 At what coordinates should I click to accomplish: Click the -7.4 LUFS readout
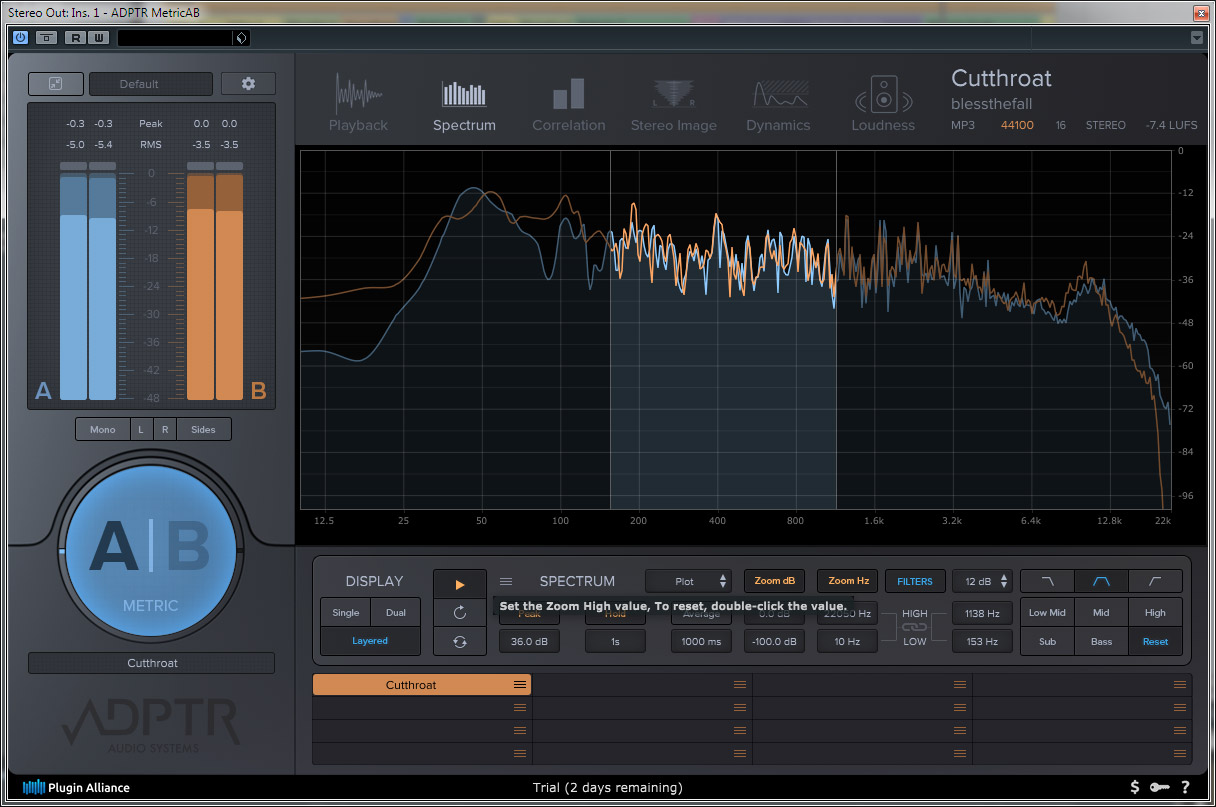point(1172,125)
